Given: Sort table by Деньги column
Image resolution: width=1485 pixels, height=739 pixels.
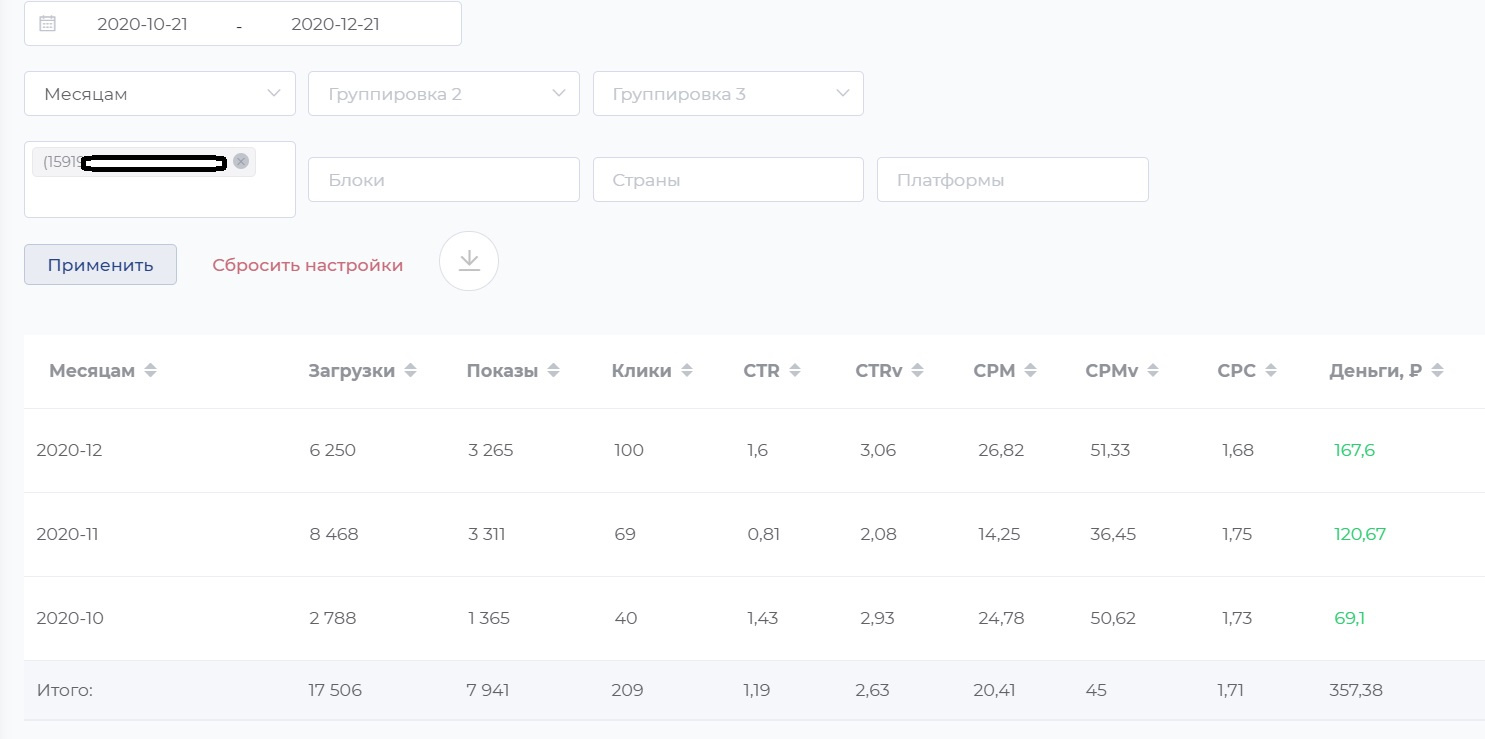Looking at the screenshot, I should (1437, 371).
